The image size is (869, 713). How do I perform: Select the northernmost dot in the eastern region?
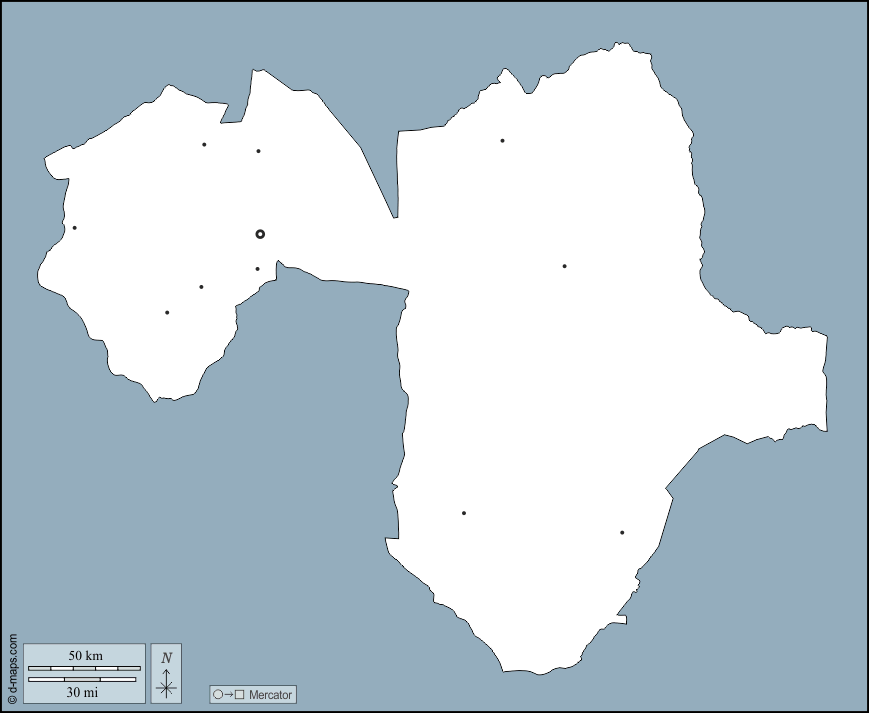(x=502, y=141)
